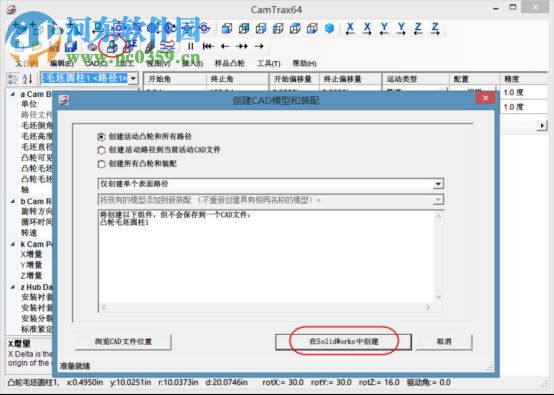
Task: Open the 帮助(H) menu
Action: 304,64
